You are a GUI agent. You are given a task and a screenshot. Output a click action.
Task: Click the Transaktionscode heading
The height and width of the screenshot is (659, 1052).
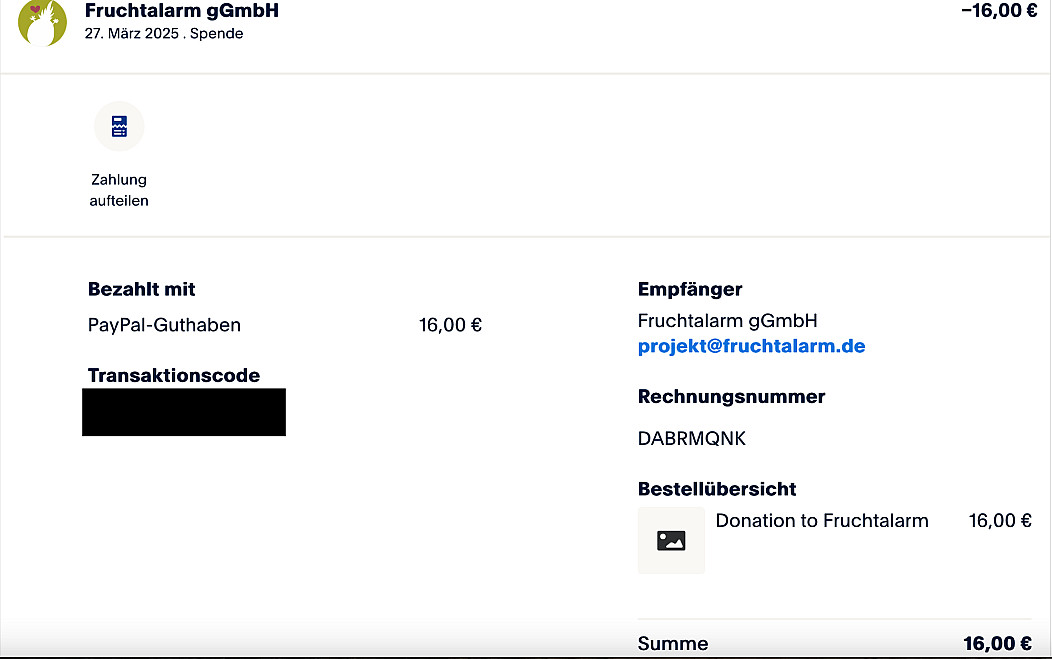click(174, 375)
